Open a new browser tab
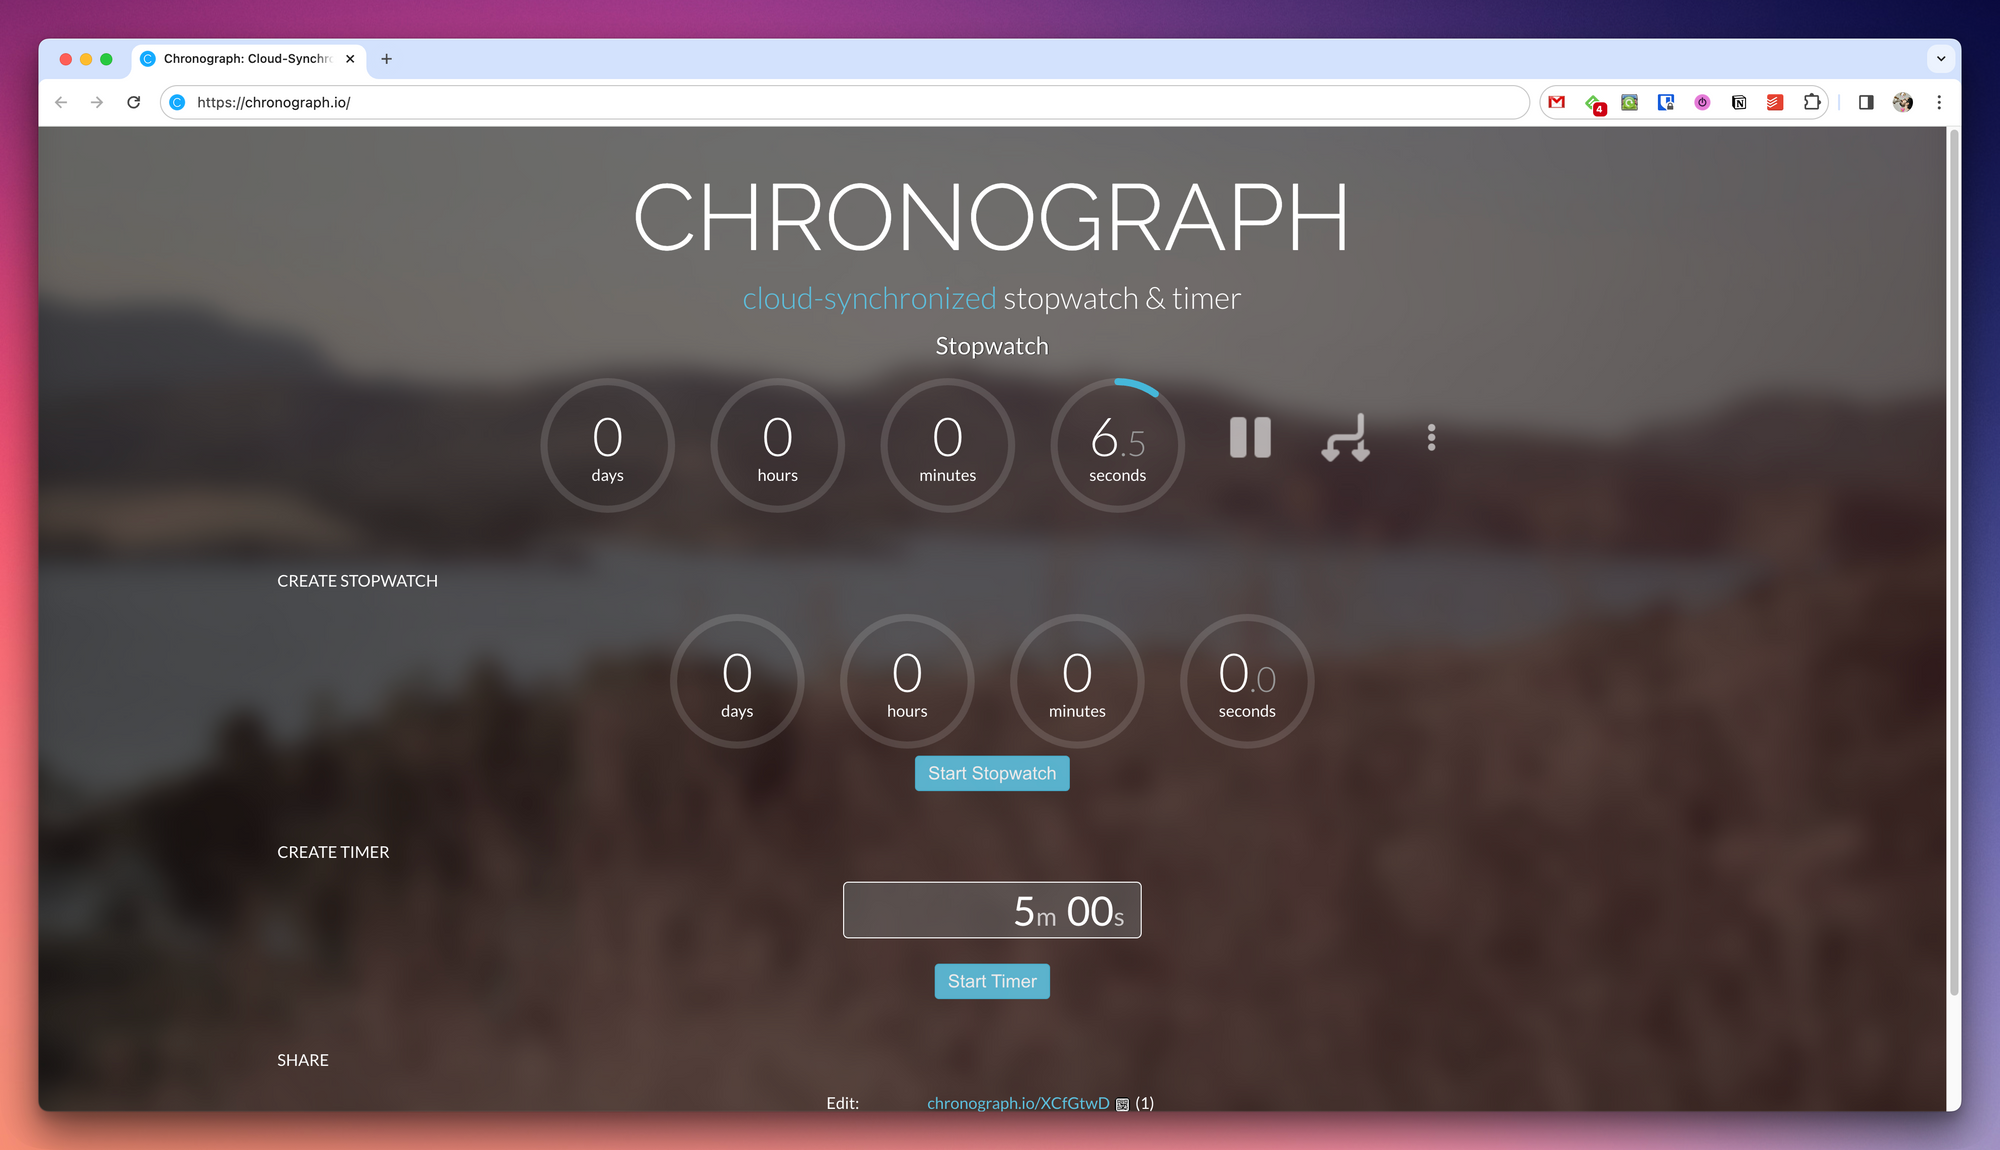Viewport: 2000px width, 1150px height. [386, 59]
